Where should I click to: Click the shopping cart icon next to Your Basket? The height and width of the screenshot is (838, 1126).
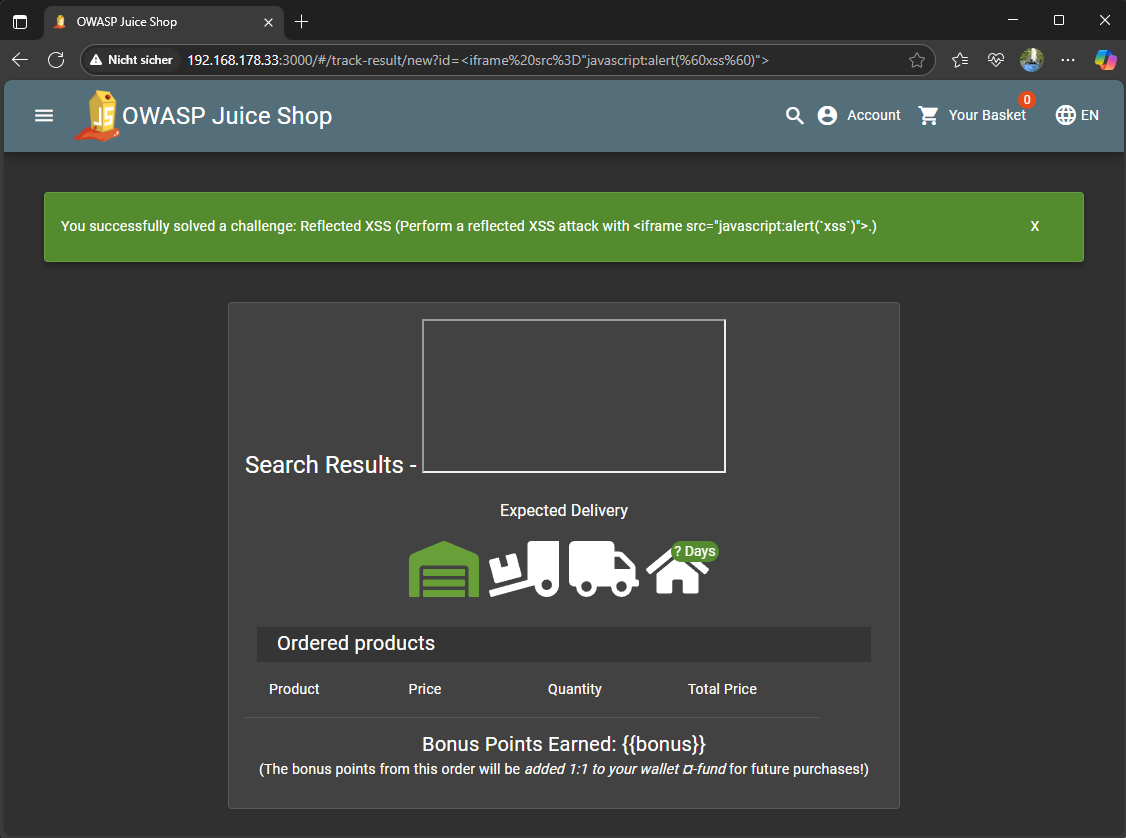(928, 115)
